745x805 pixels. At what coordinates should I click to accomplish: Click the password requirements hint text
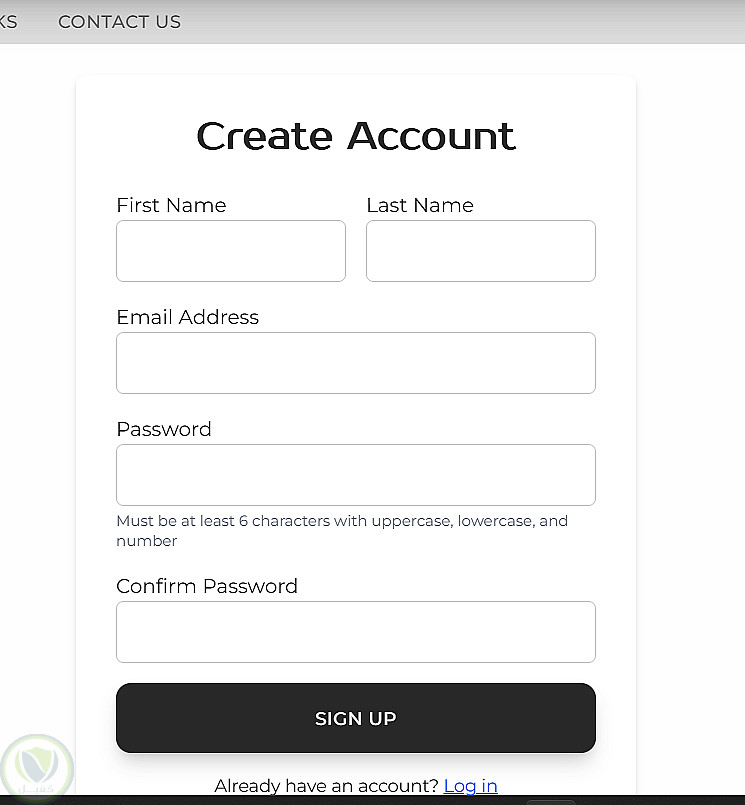[342, 531]
